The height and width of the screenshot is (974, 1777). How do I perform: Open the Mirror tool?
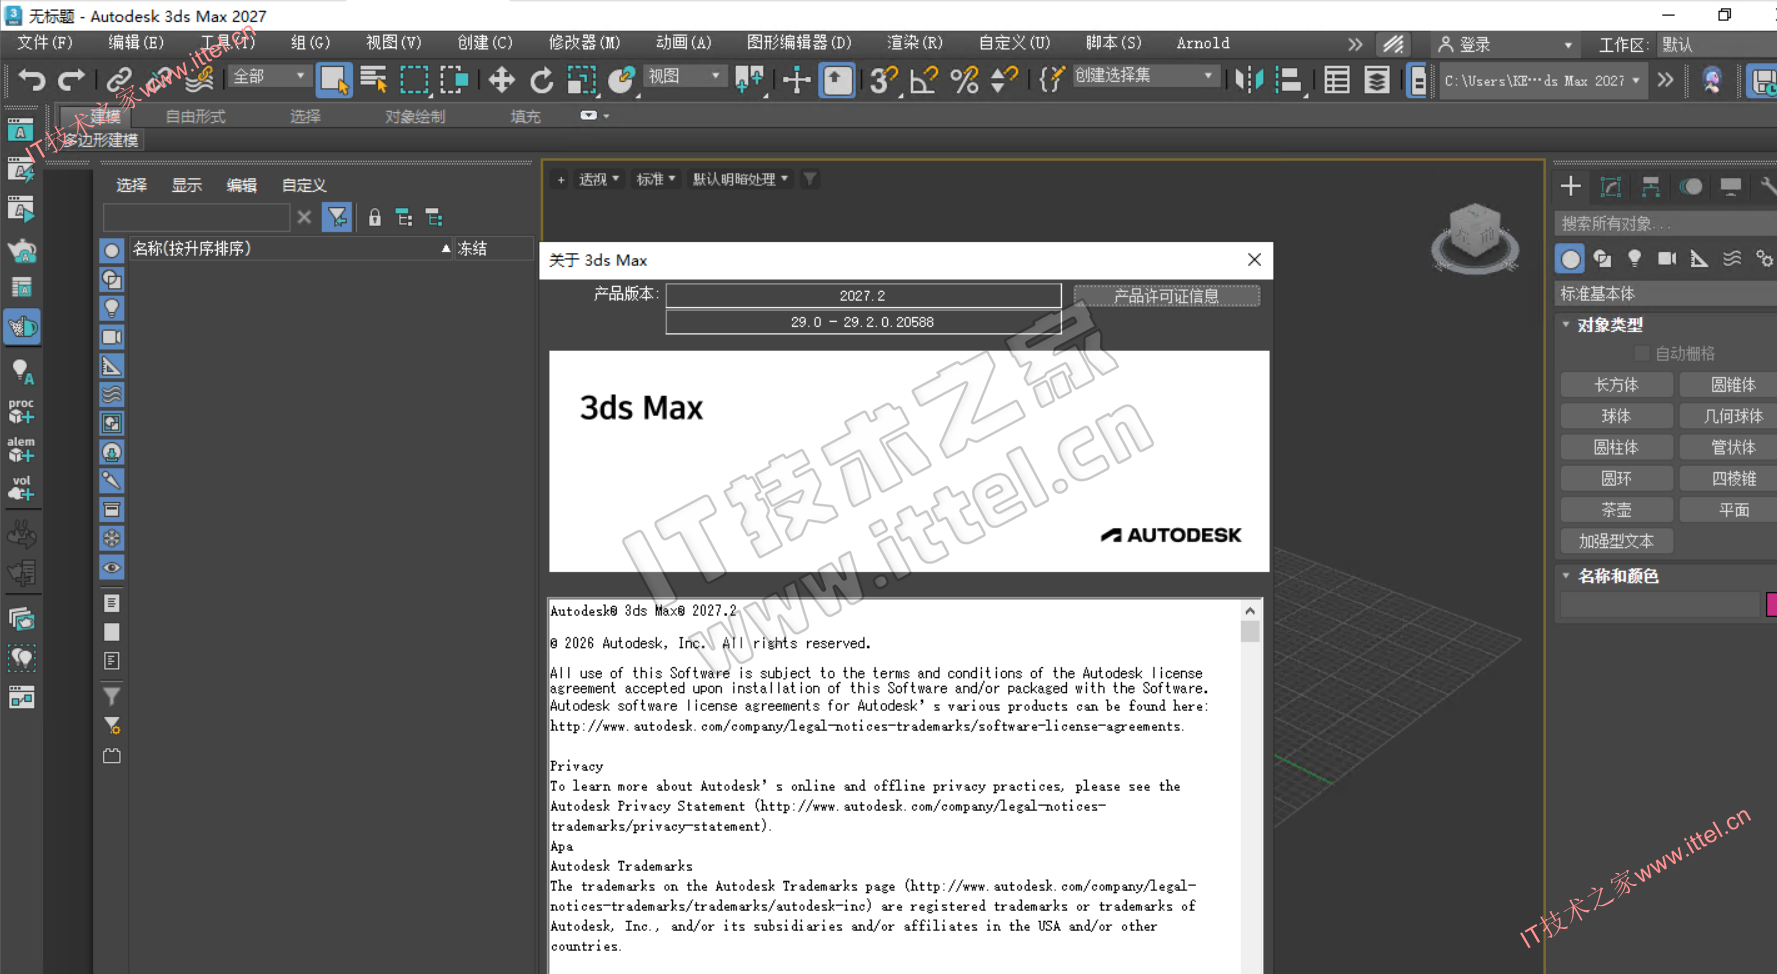coord(1249,79)
